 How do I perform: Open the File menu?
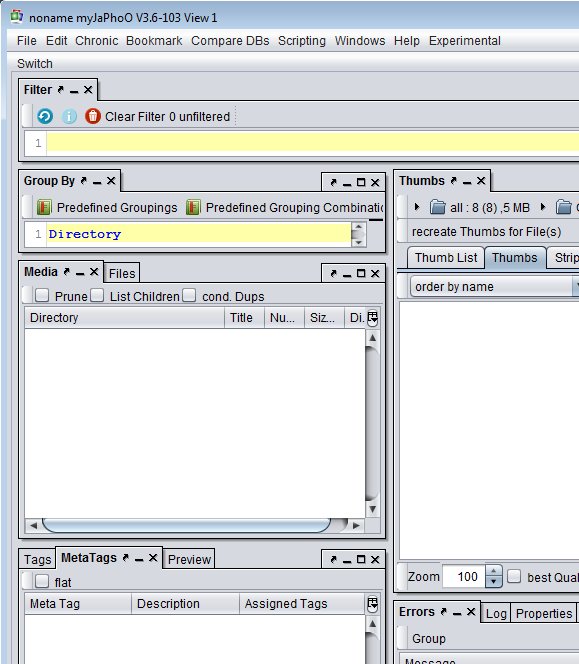click(27, 41)
